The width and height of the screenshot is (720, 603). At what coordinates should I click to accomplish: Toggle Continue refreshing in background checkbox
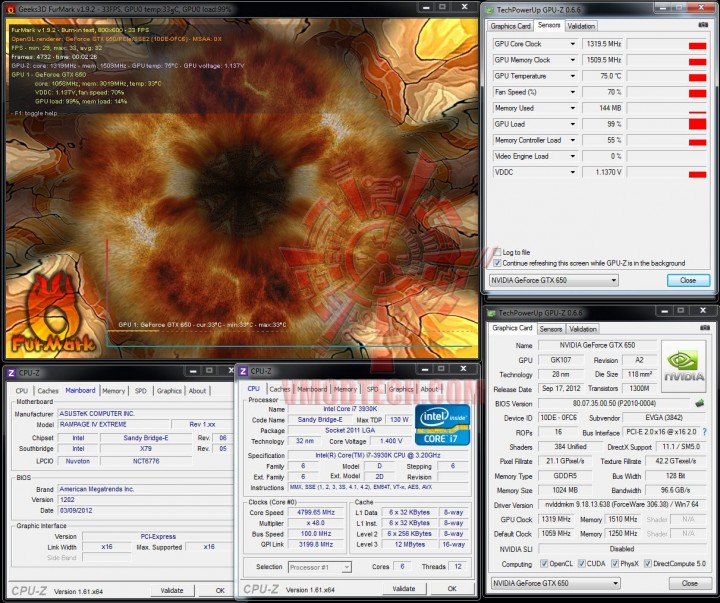497,263
